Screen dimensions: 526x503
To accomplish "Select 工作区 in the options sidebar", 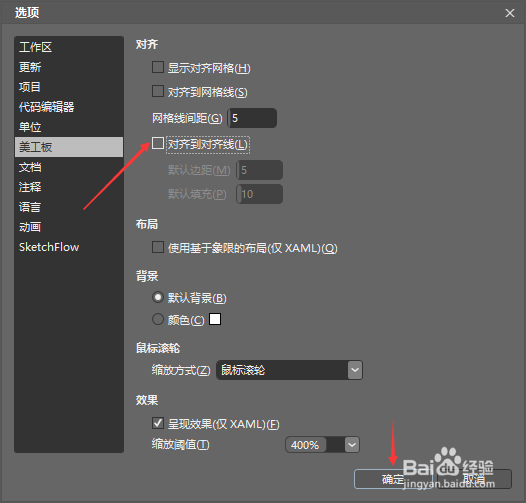I will click(69, 47).
